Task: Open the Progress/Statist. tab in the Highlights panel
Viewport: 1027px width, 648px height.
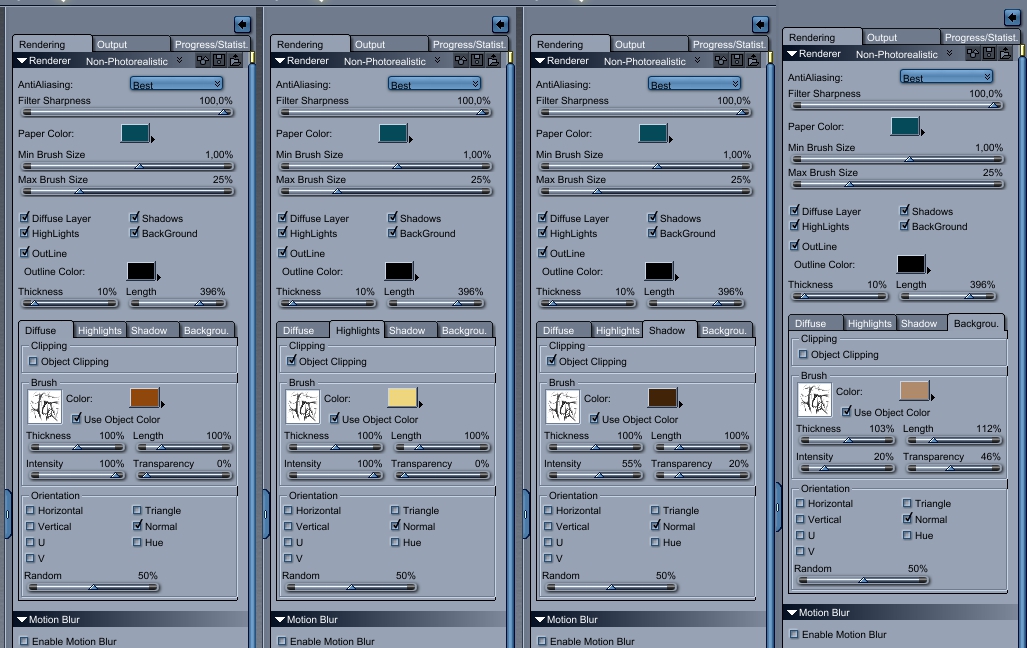Action: coord(468,44)
